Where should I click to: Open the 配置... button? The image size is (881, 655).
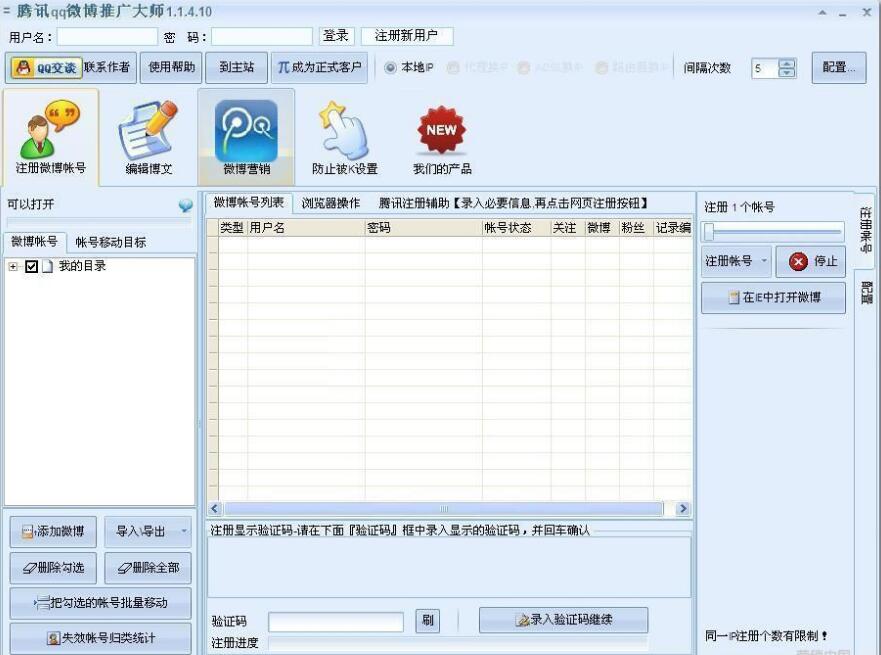pyautogui.click(x=838, y=67)
